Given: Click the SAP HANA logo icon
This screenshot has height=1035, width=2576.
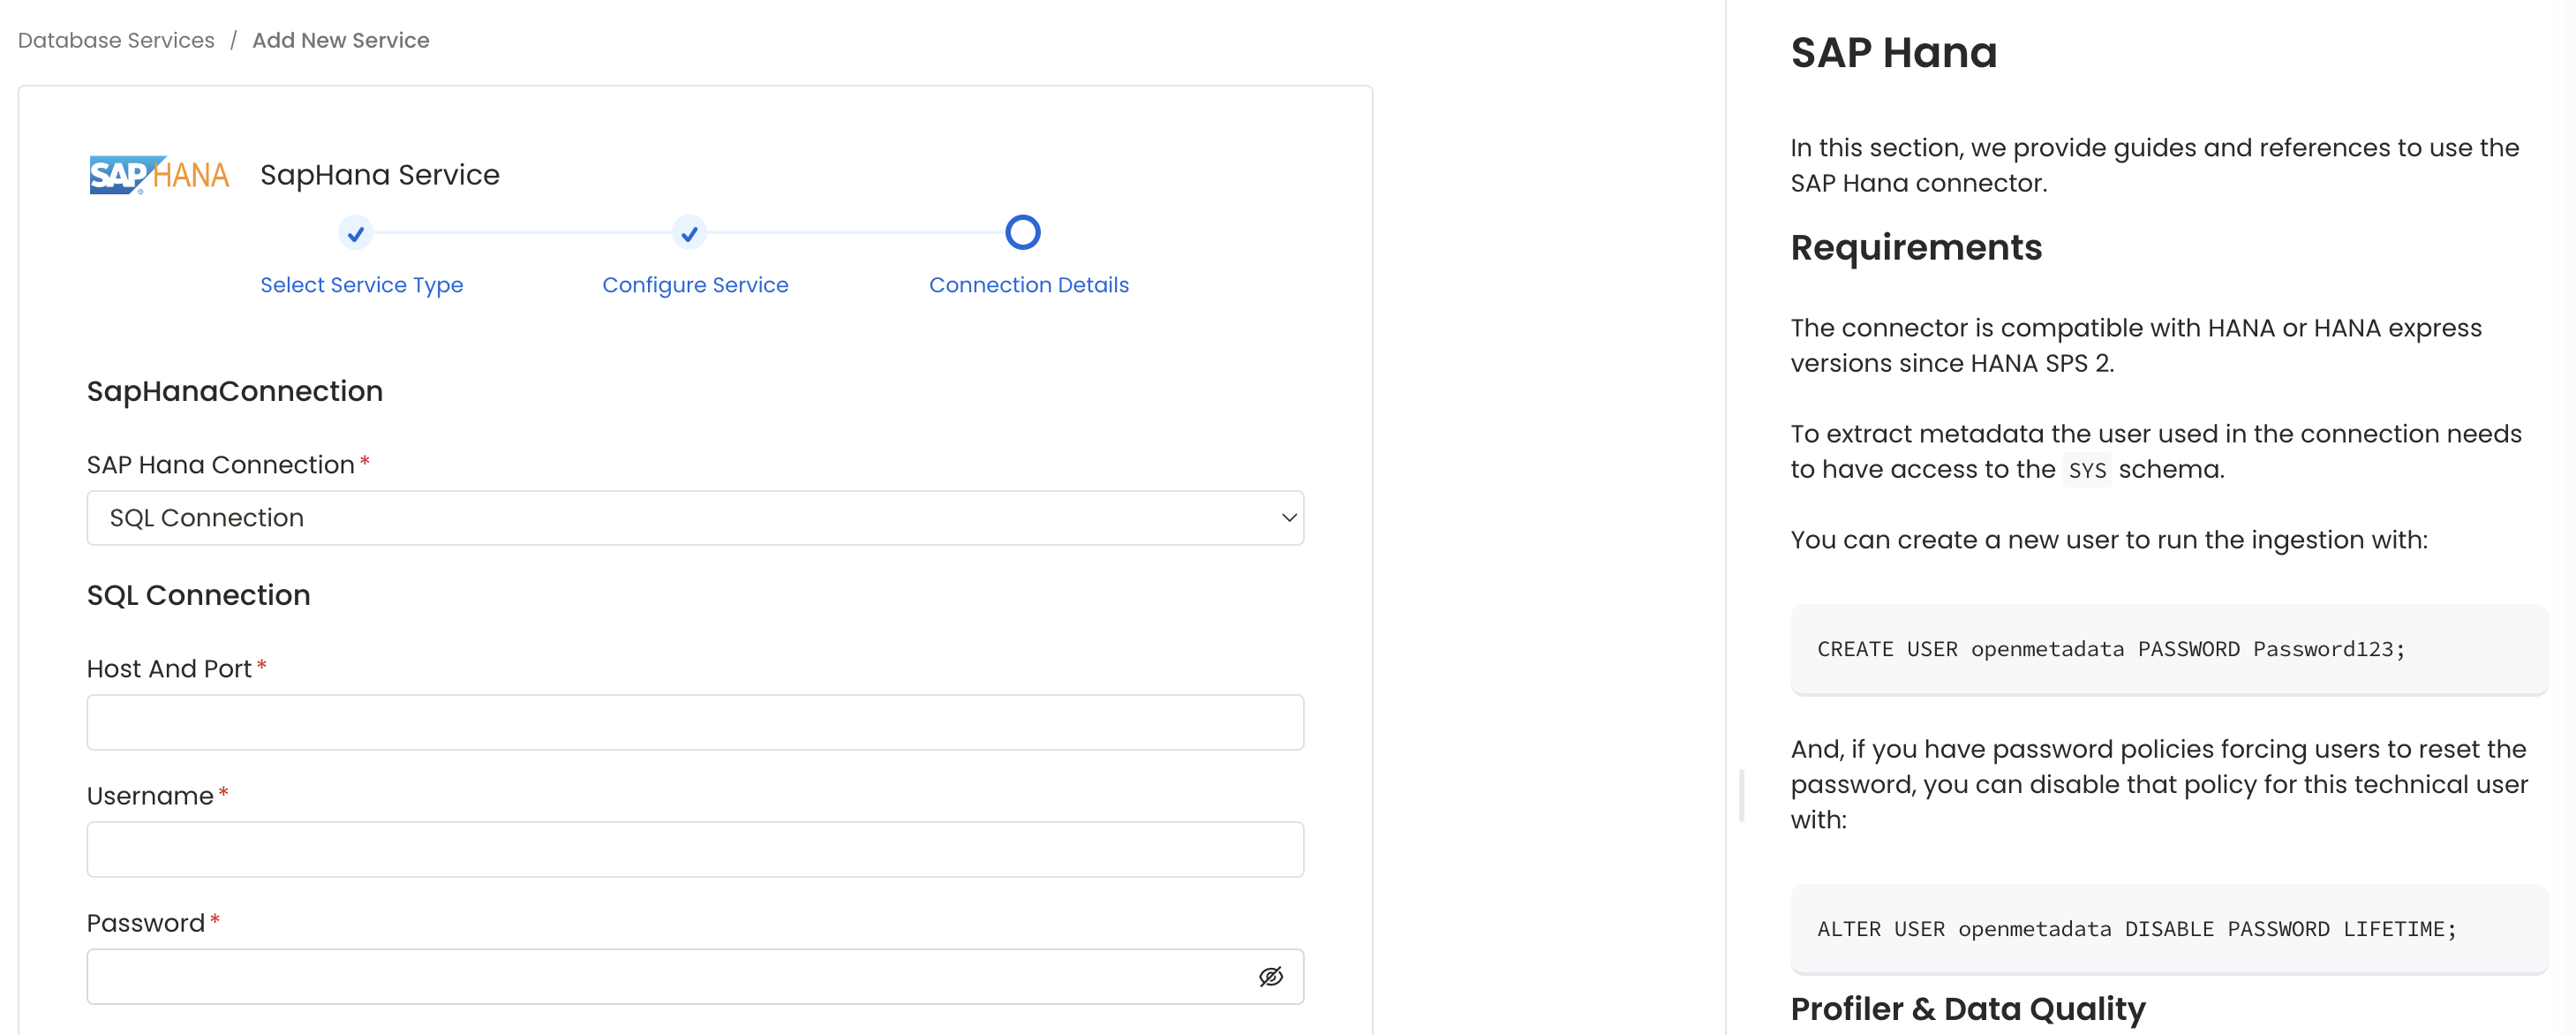Looking at the screenshot, I should (161, 172).
